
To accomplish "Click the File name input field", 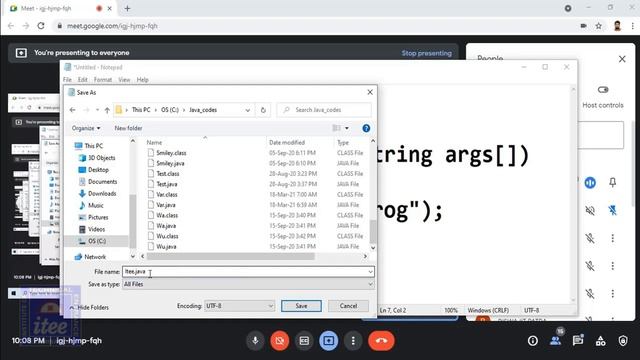I will (248, 271).
